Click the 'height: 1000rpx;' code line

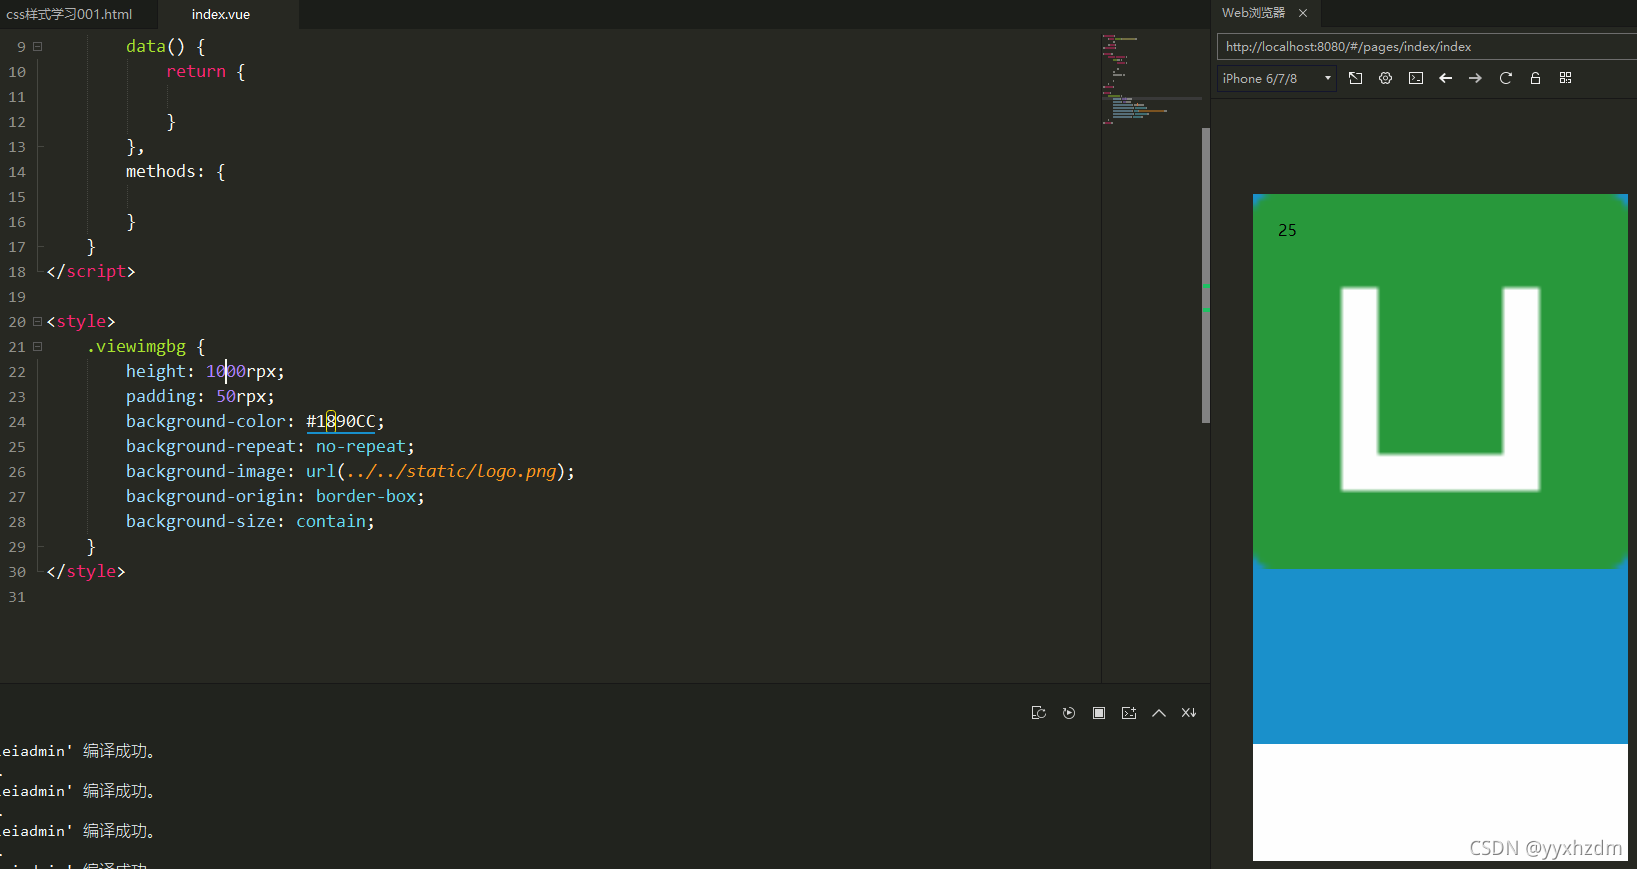click(x=205, y=371)
